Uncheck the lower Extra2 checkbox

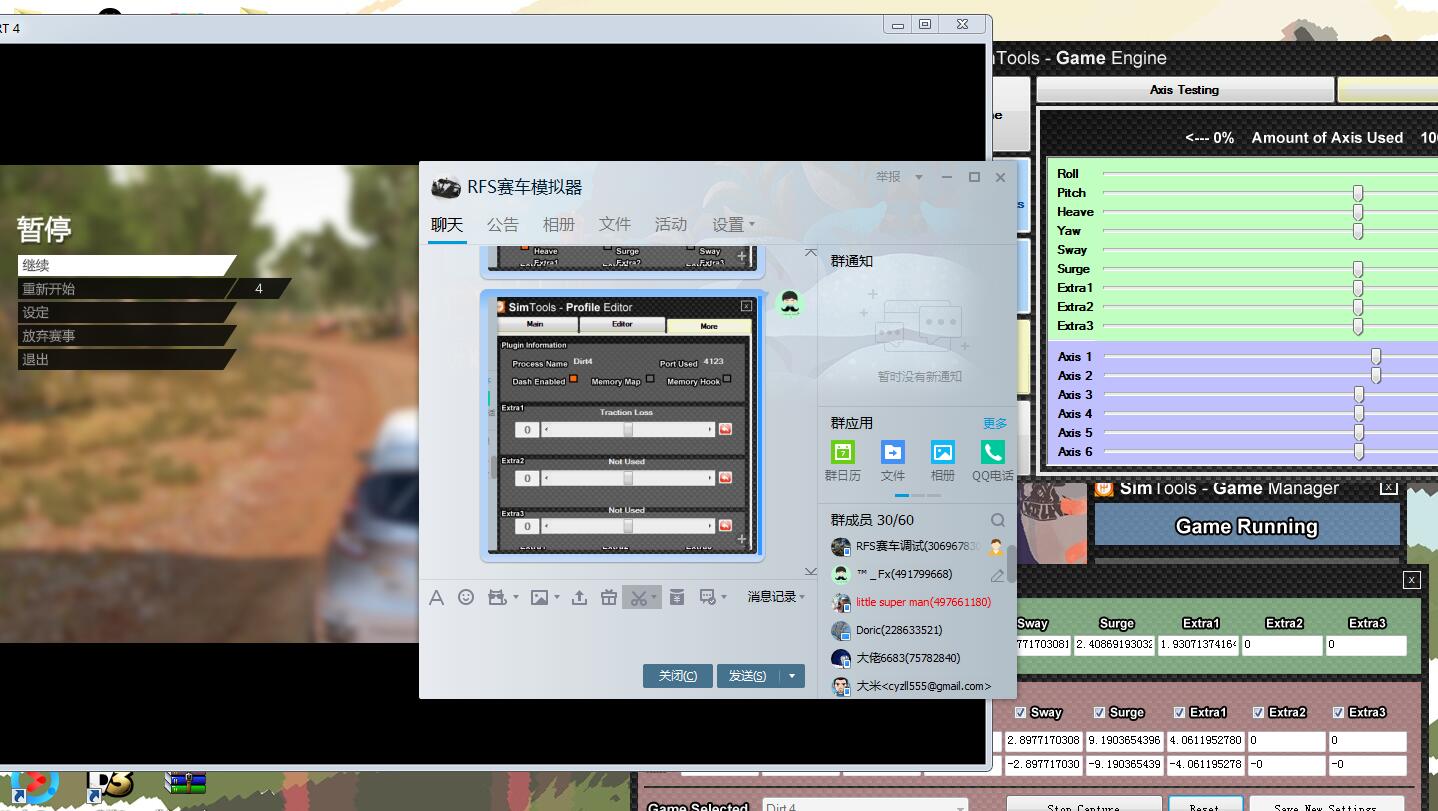tap(1259, 712)
